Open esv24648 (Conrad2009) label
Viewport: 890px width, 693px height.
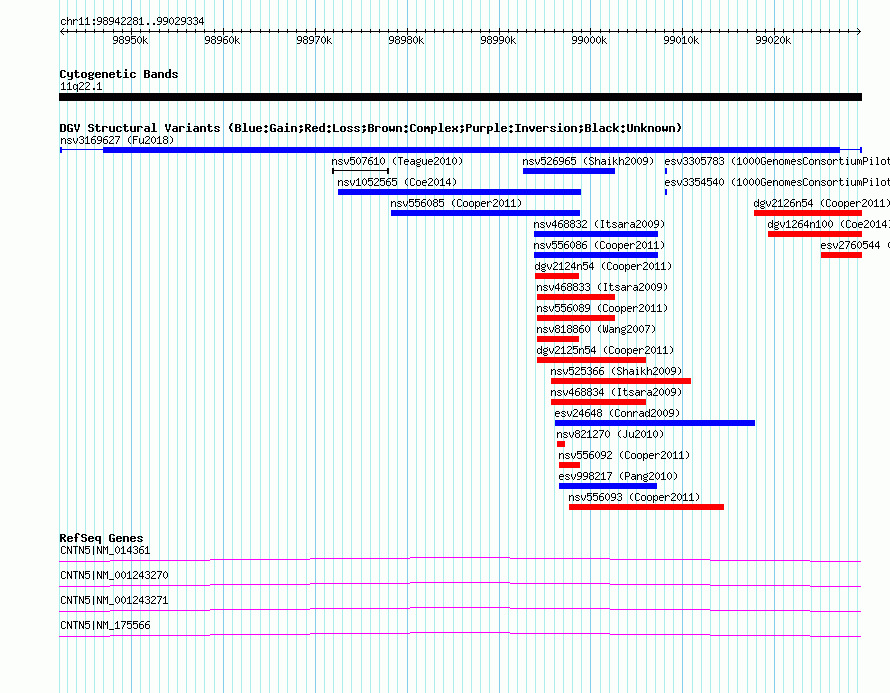(x=617, y=413)
